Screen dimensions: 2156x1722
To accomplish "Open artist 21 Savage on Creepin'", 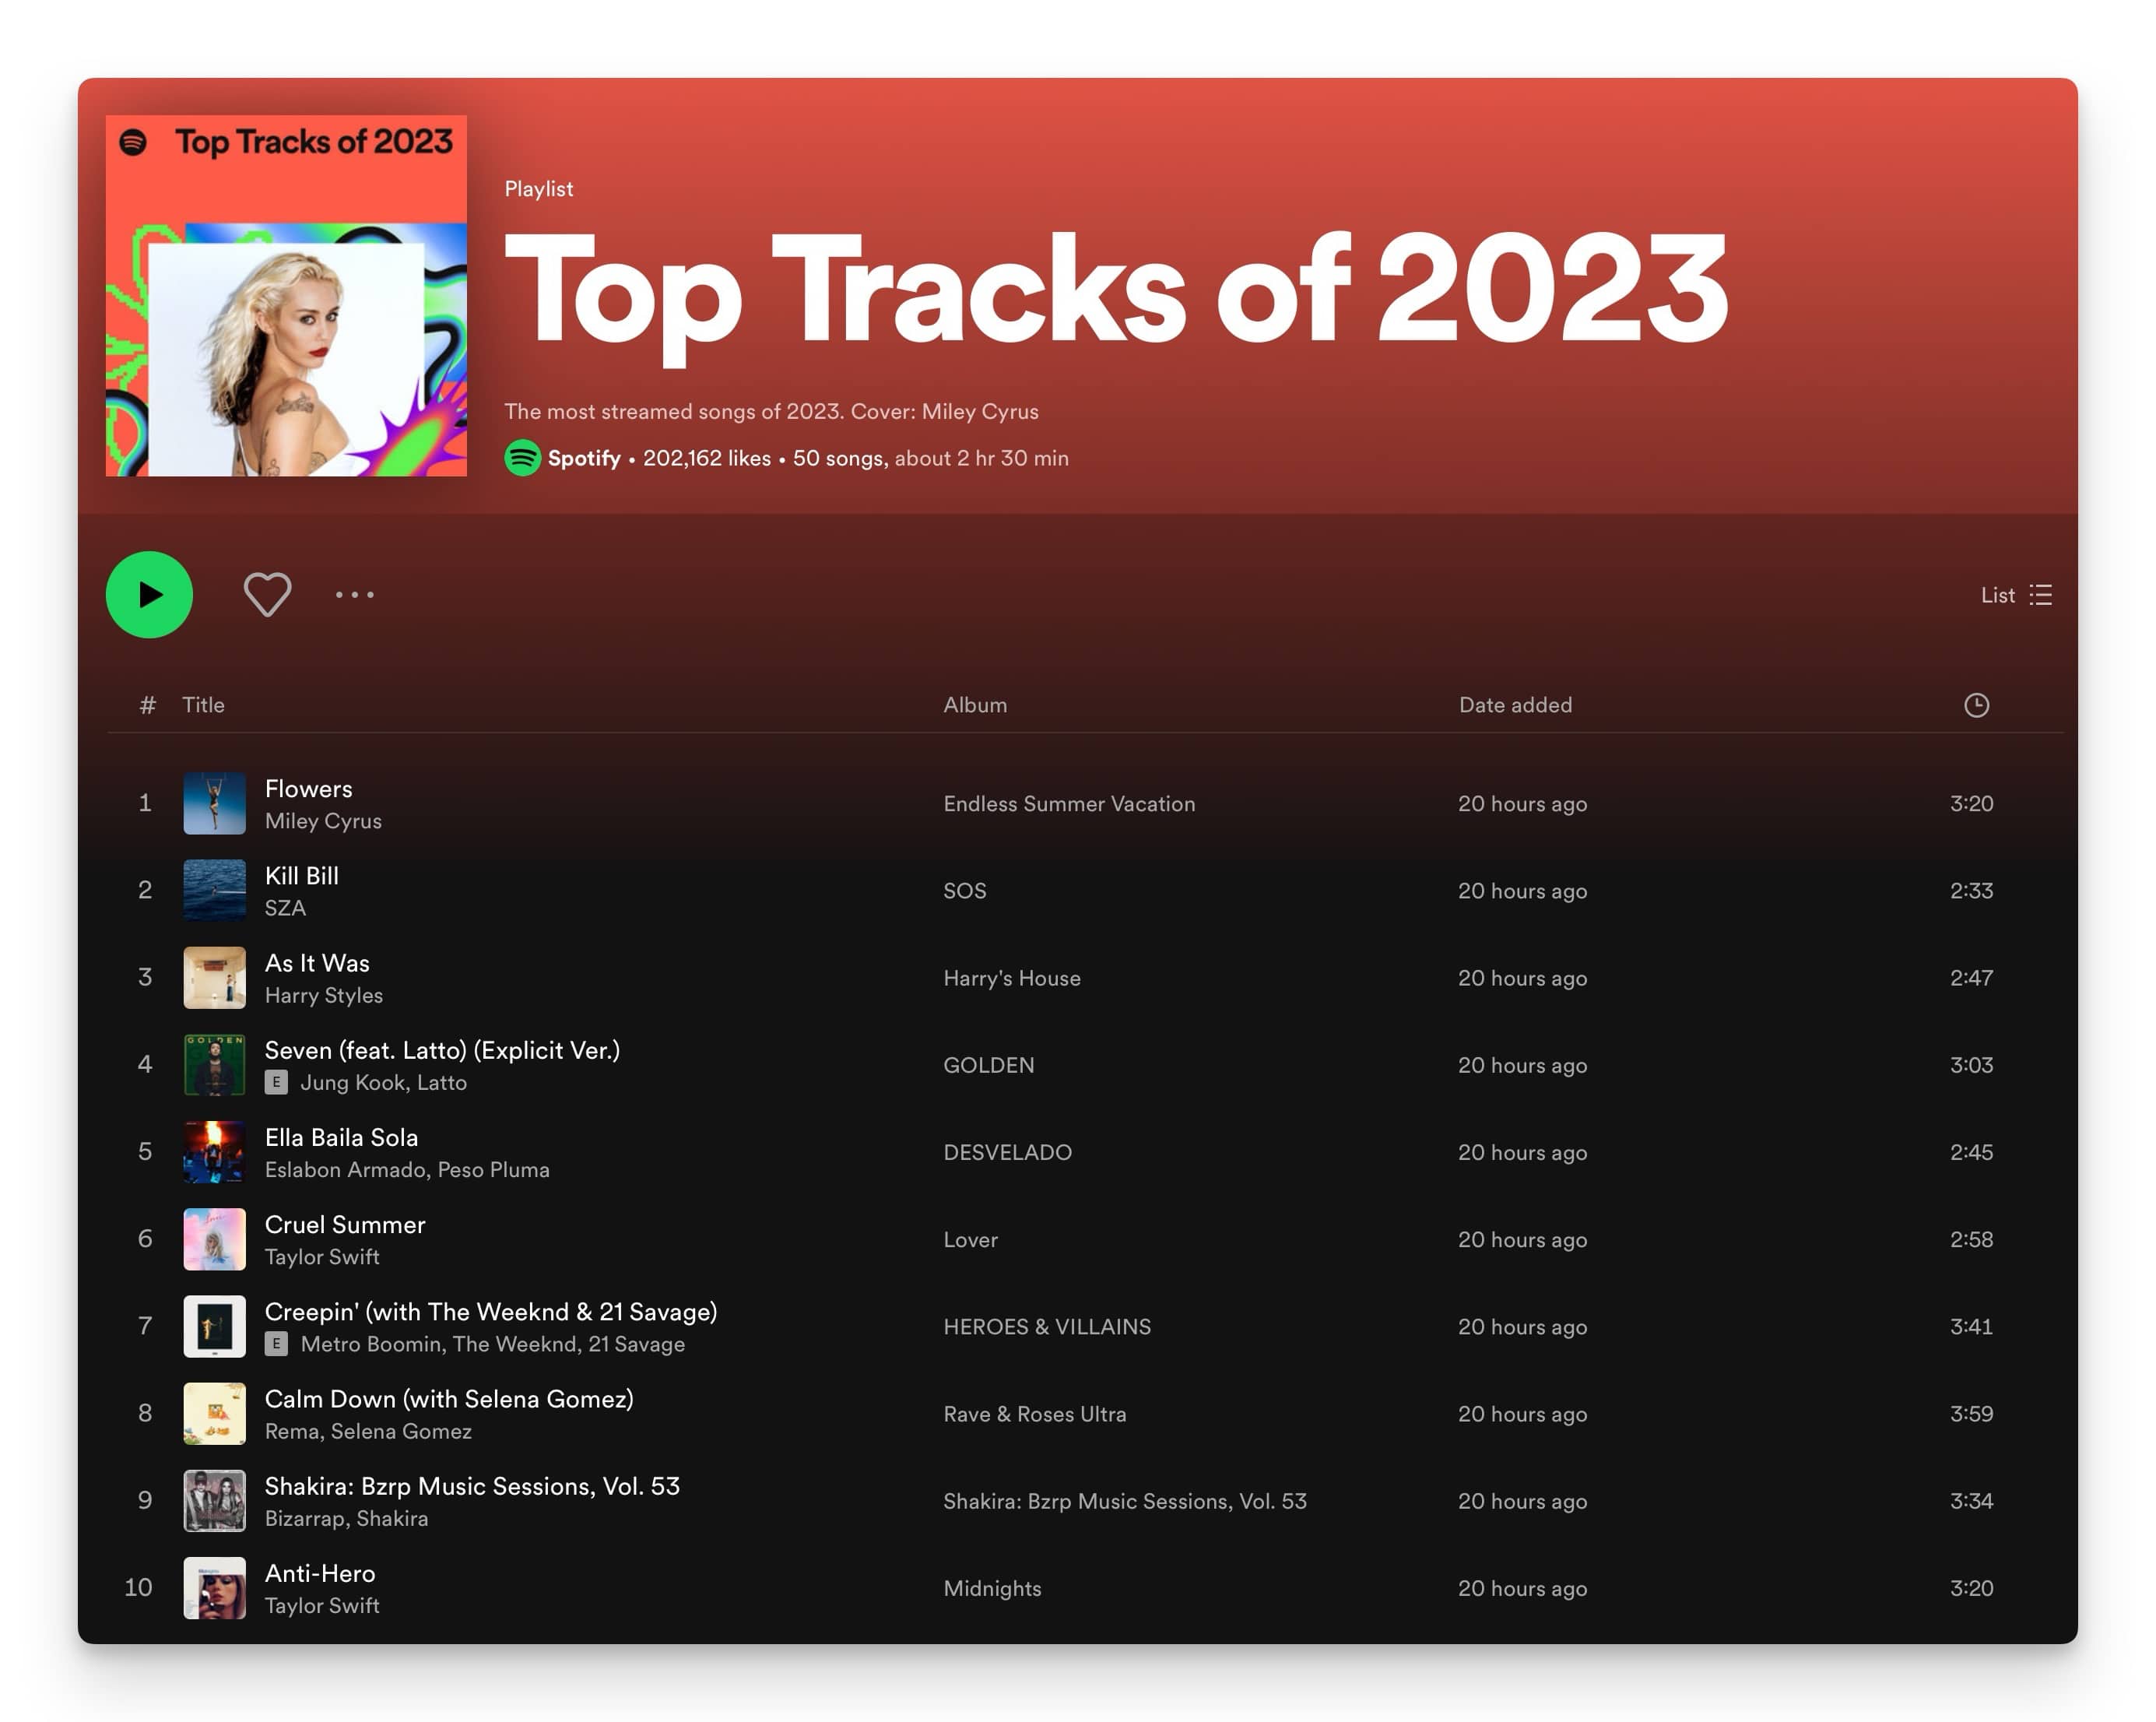I will [636, 1344].
